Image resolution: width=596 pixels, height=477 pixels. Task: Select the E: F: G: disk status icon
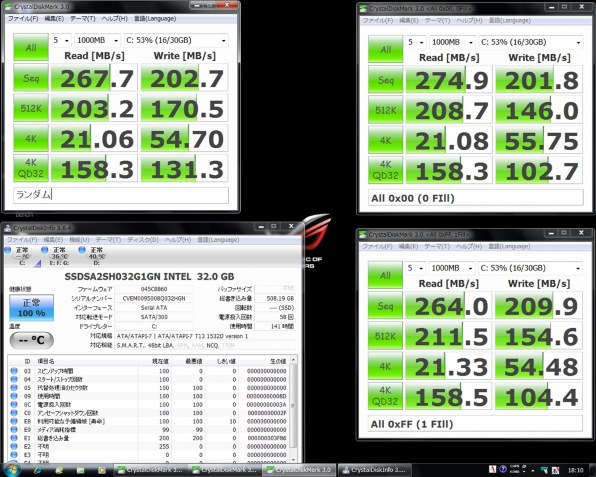click(44, 250)
